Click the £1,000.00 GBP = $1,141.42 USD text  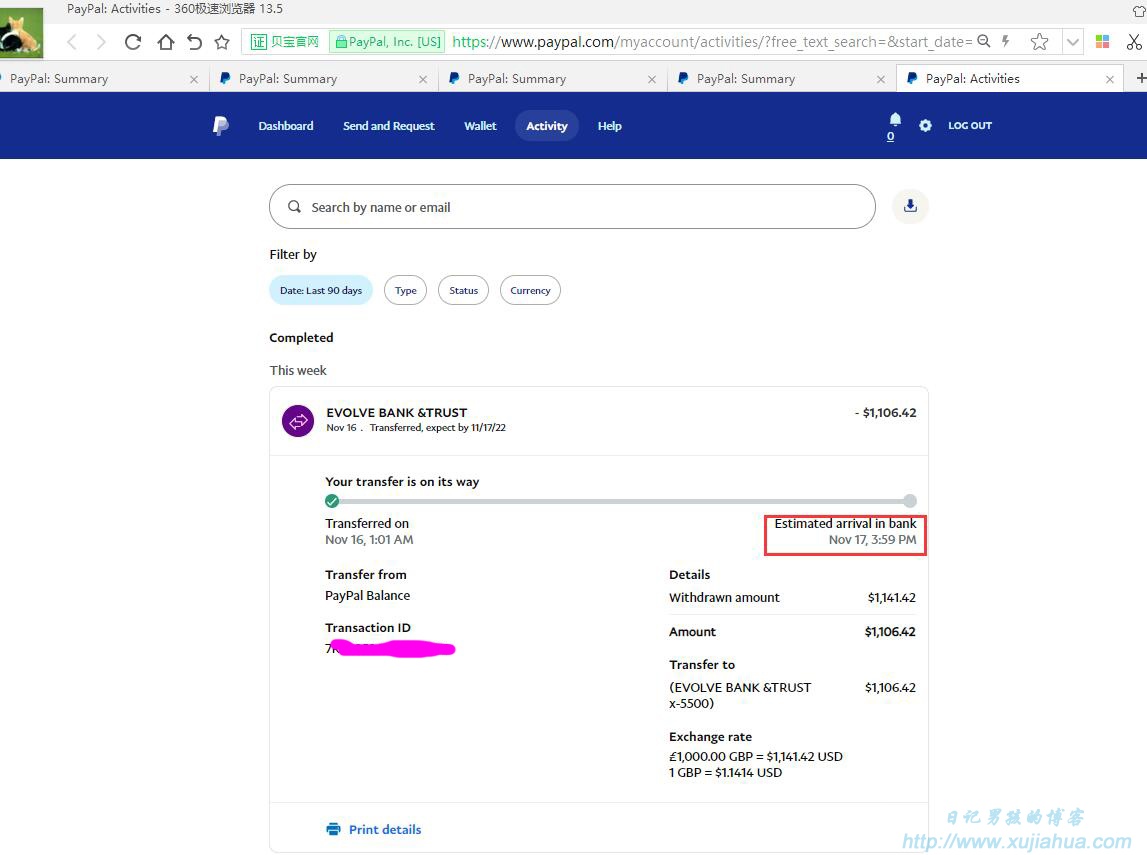[756, 756]
